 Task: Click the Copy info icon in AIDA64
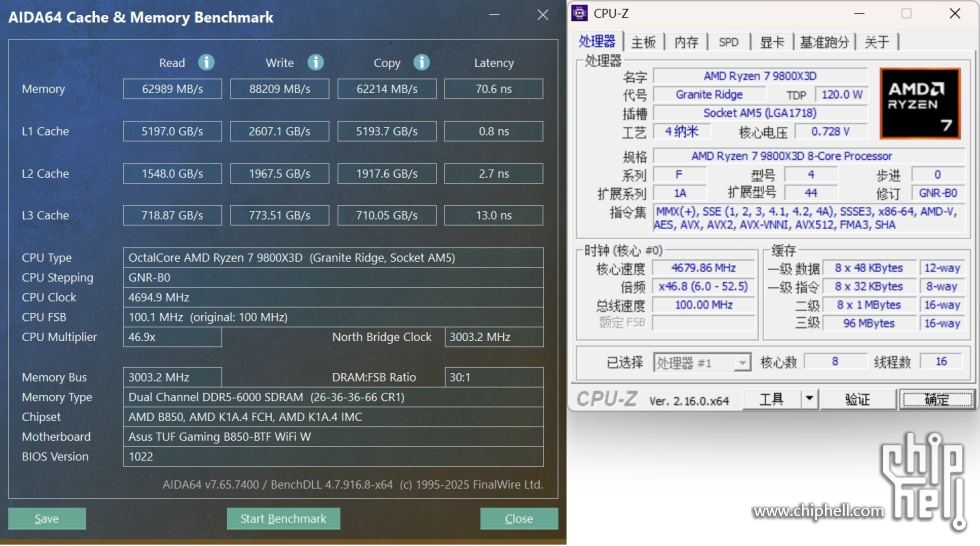[x=422, y=62]
